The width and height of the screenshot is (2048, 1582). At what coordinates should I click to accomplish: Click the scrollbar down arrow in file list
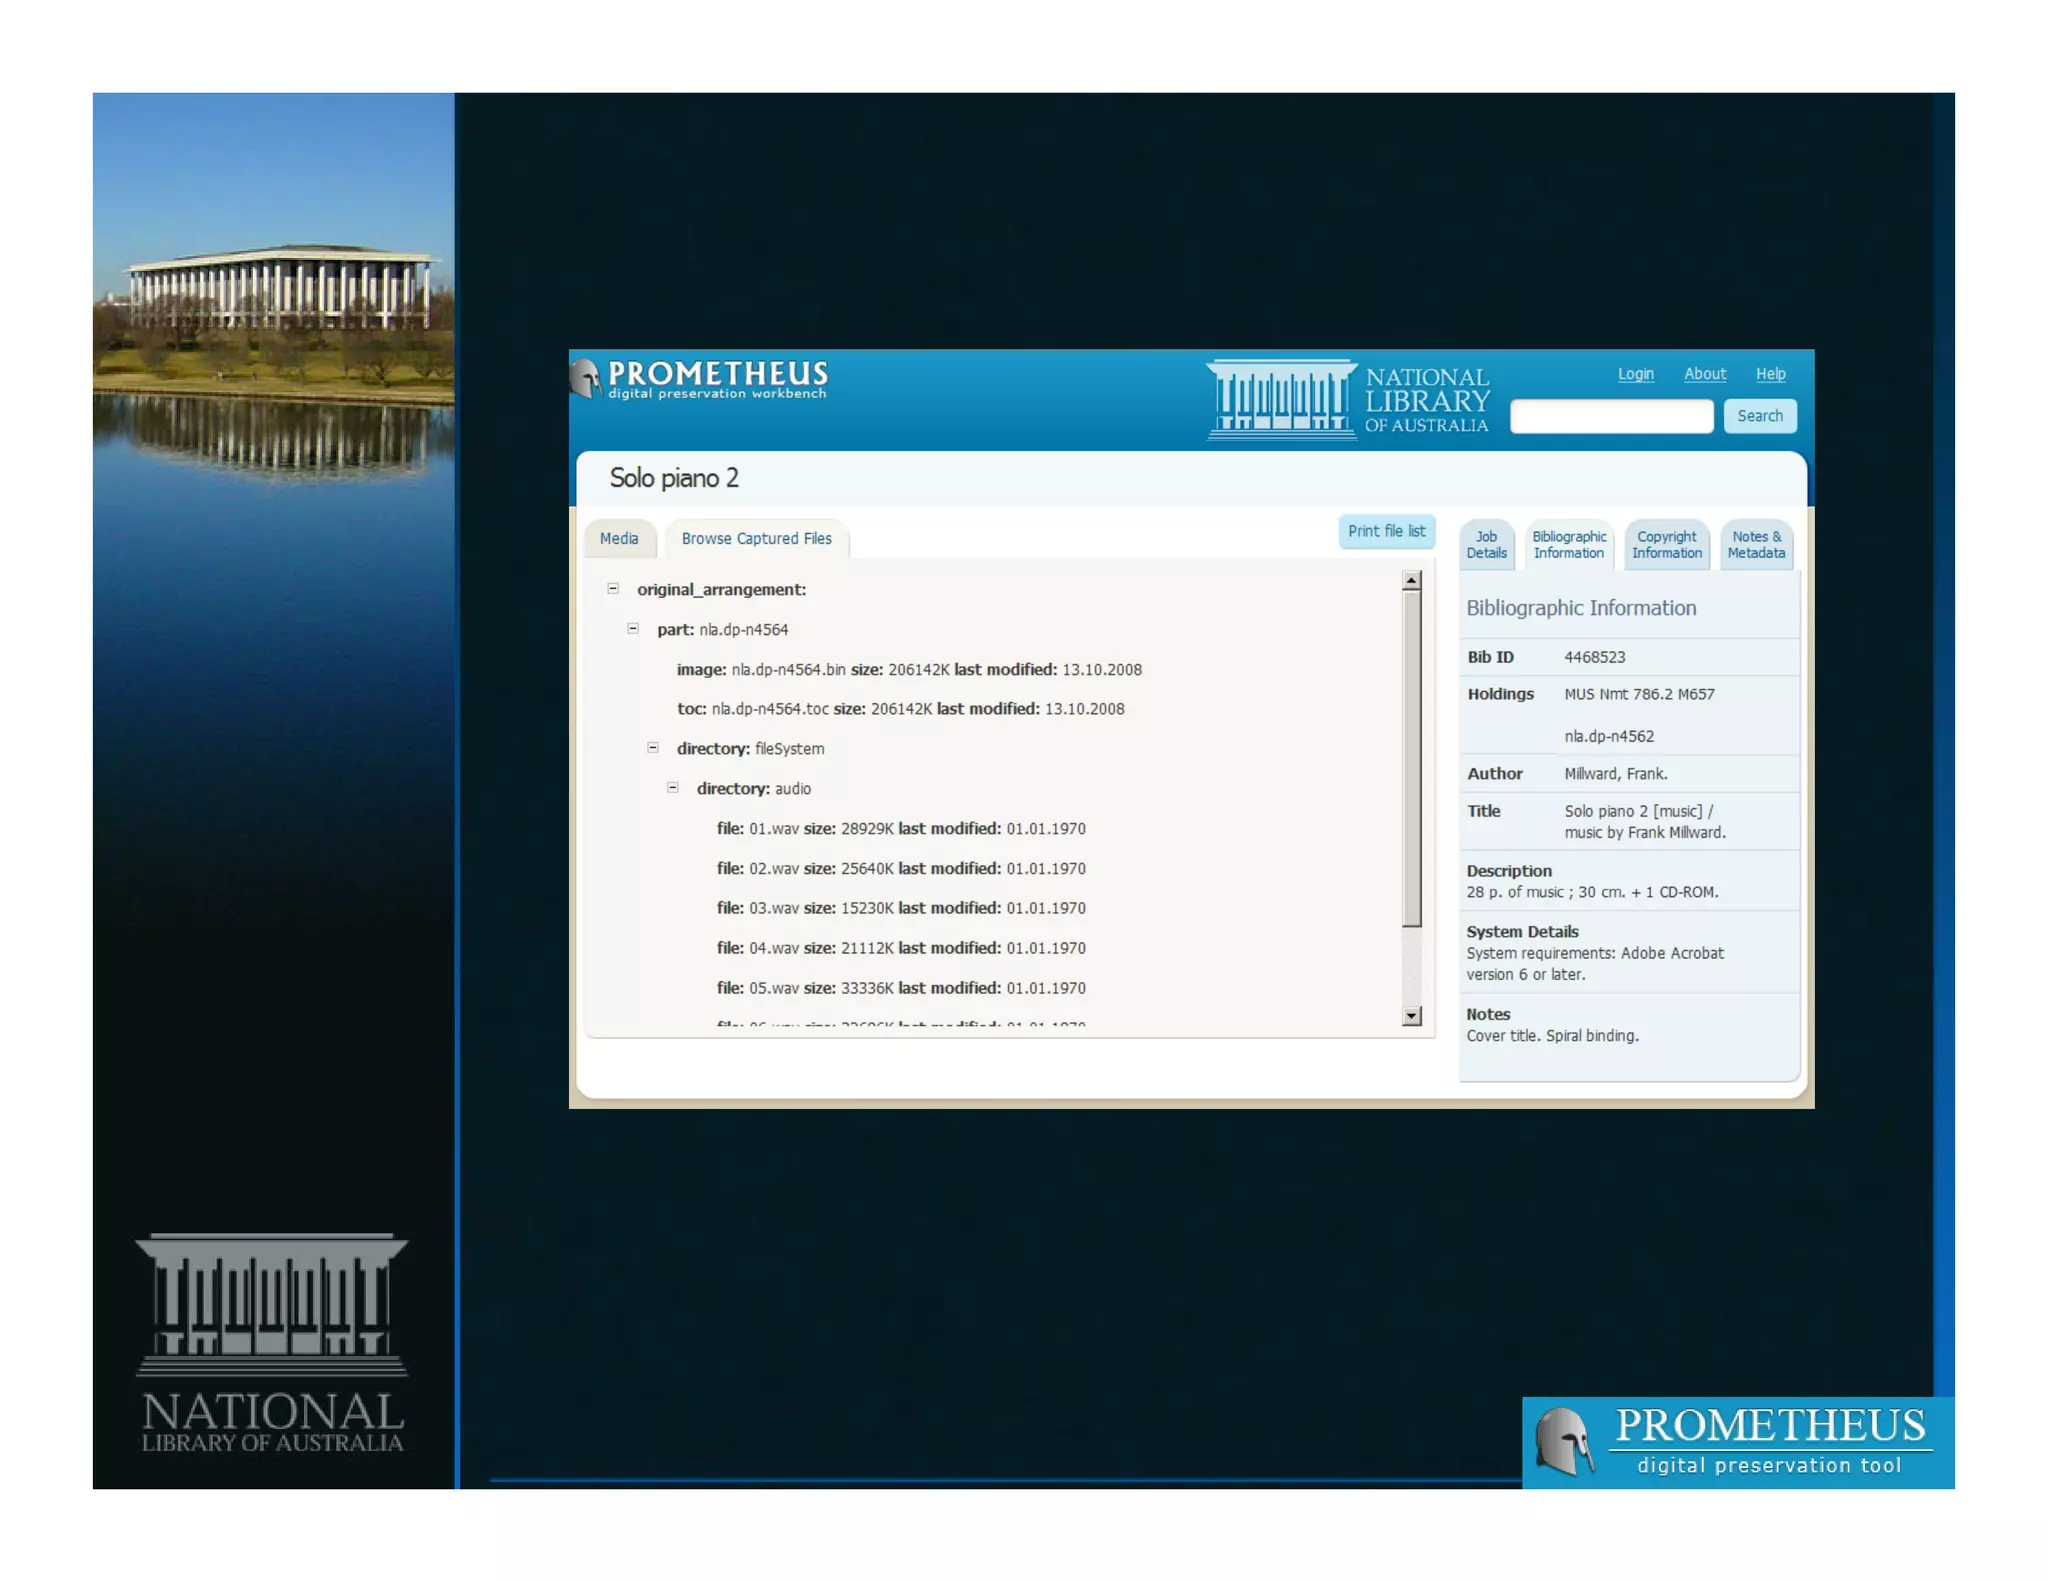click(1411, 1015)
